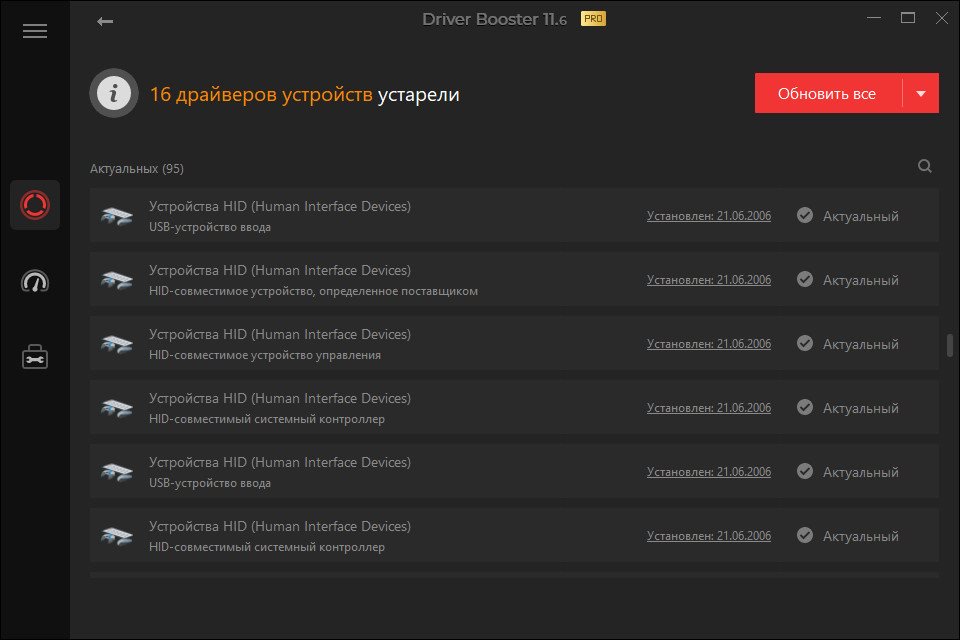This screenshot has height=640, width=960.
Task: Maximize the Driver Booster window
Action: coord(908,18)
